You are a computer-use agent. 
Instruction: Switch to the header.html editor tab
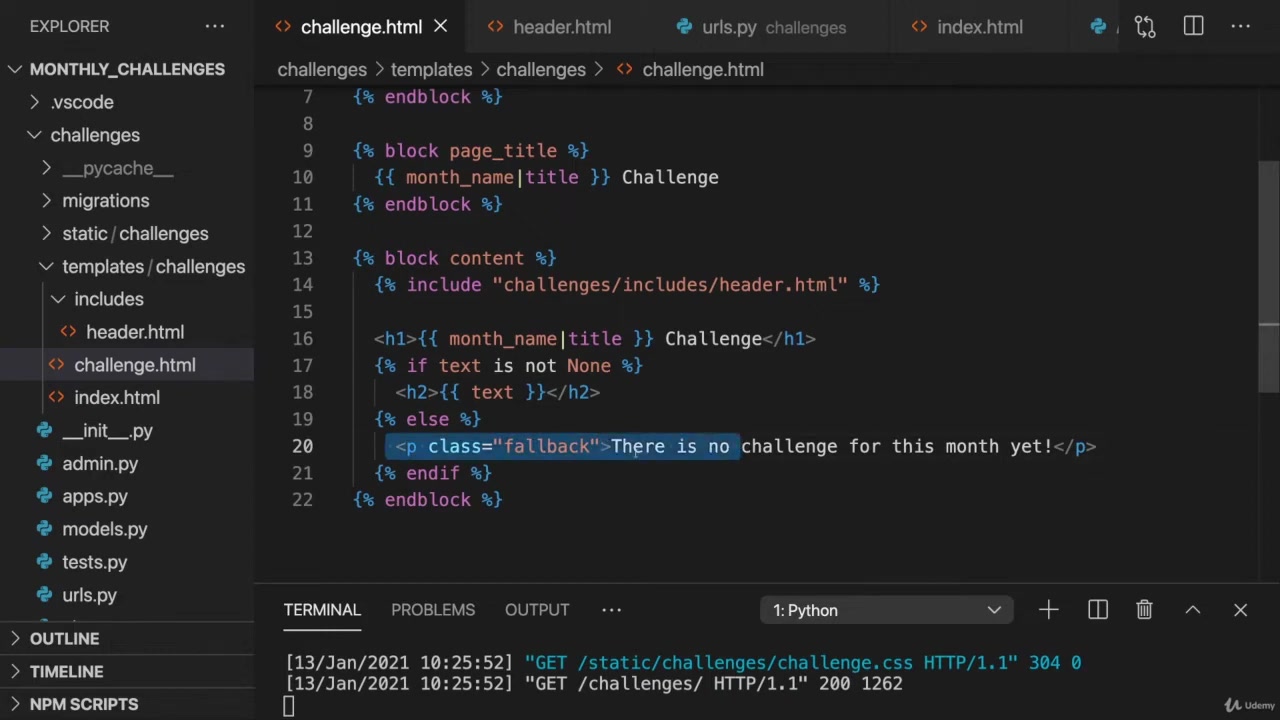(x=561, y=27)
